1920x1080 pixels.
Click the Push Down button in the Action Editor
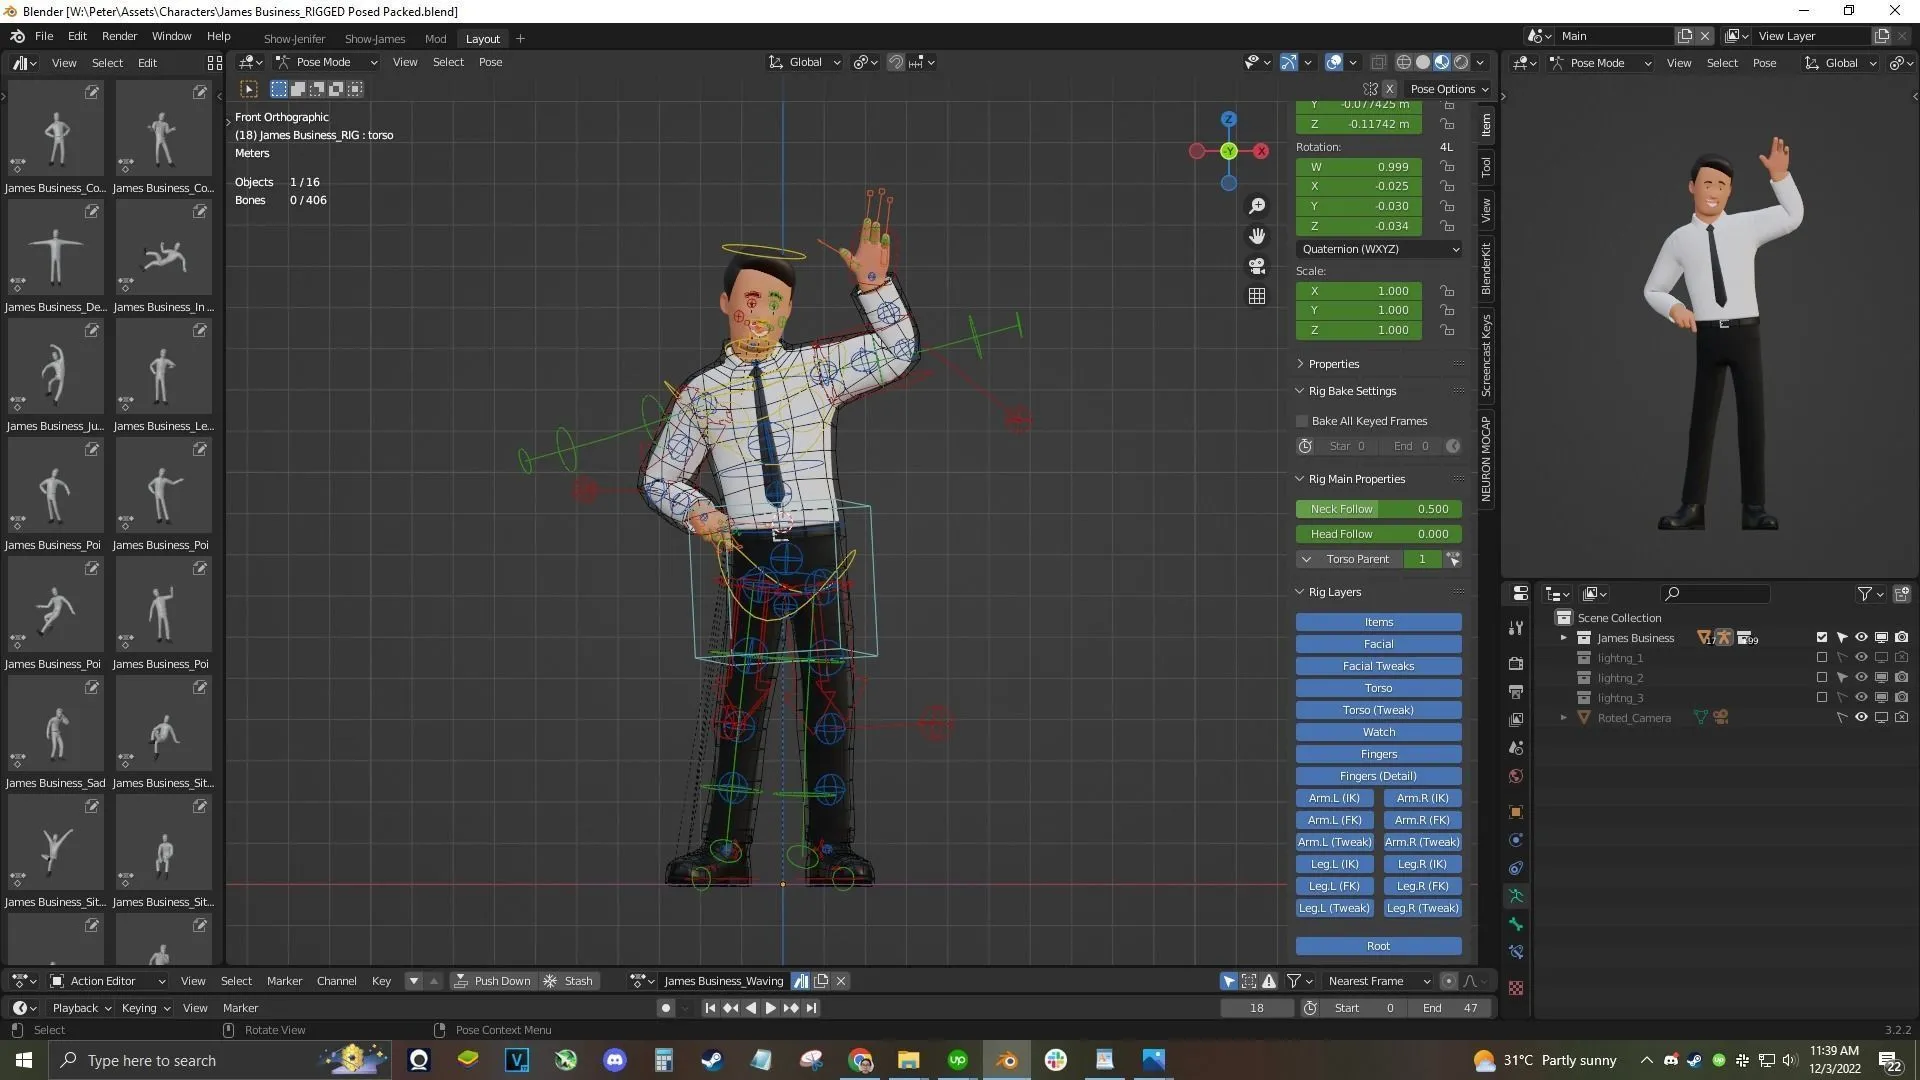(x=494, y=980)
